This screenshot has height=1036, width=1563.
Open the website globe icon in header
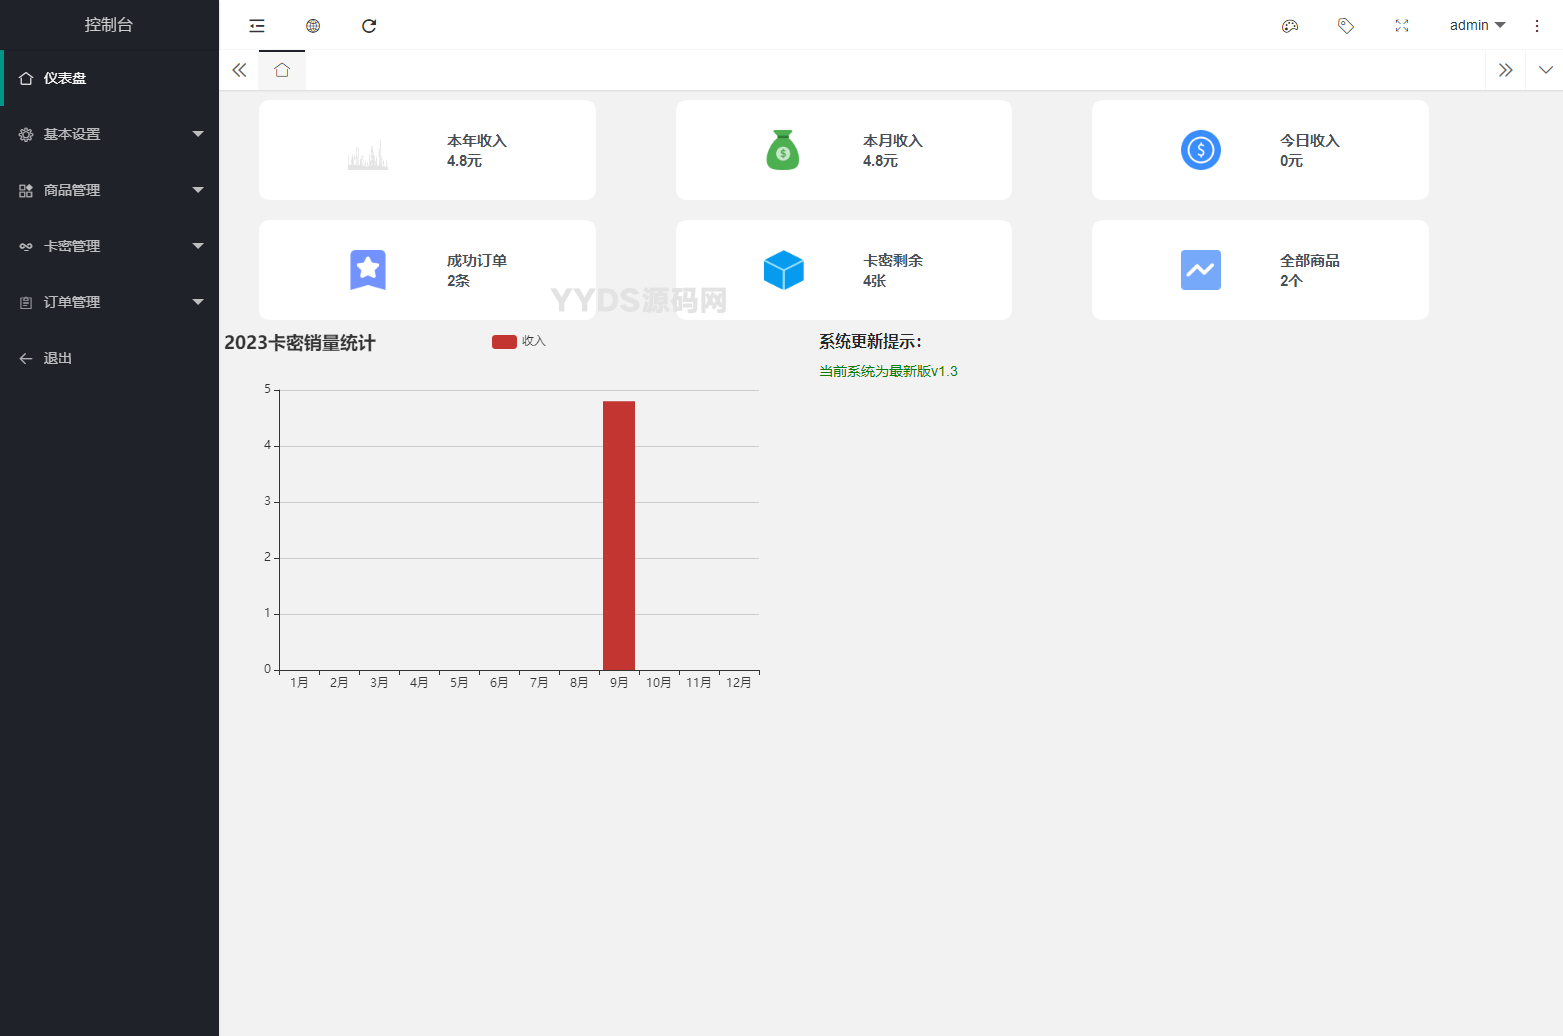(313, 26)
